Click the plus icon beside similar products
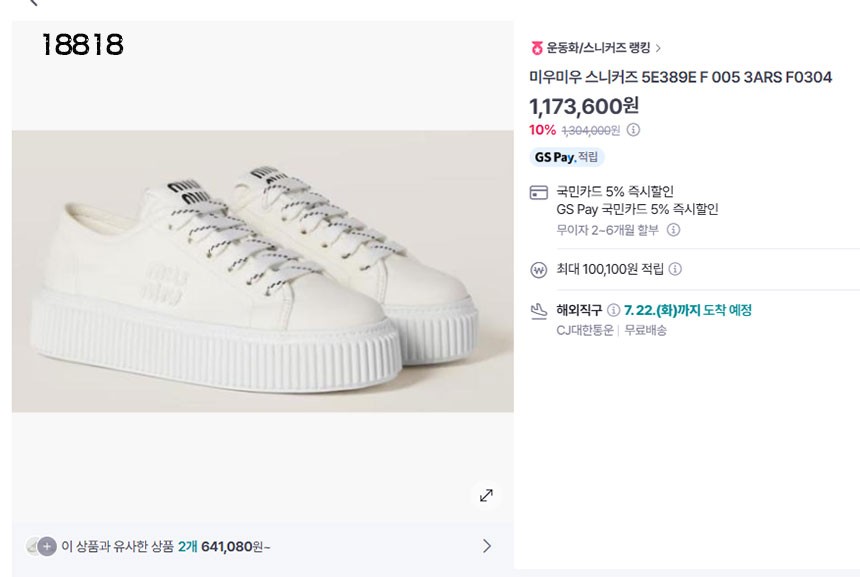The height and width of the screenshot is (577, 860). [47, 546]
